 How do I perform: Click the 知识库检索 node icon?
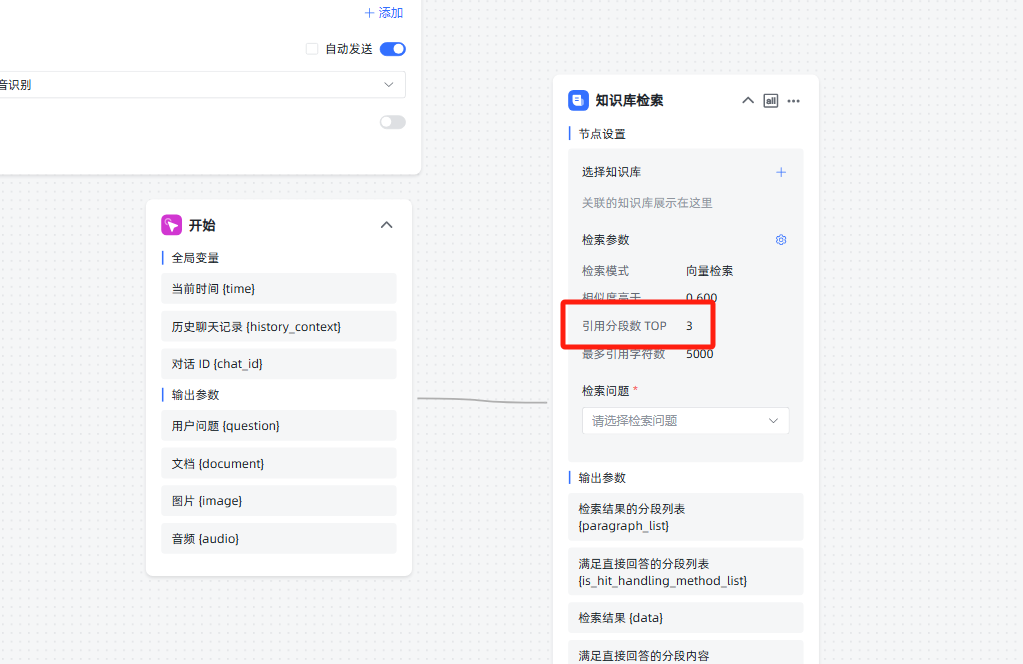click(x=578, y=100)
